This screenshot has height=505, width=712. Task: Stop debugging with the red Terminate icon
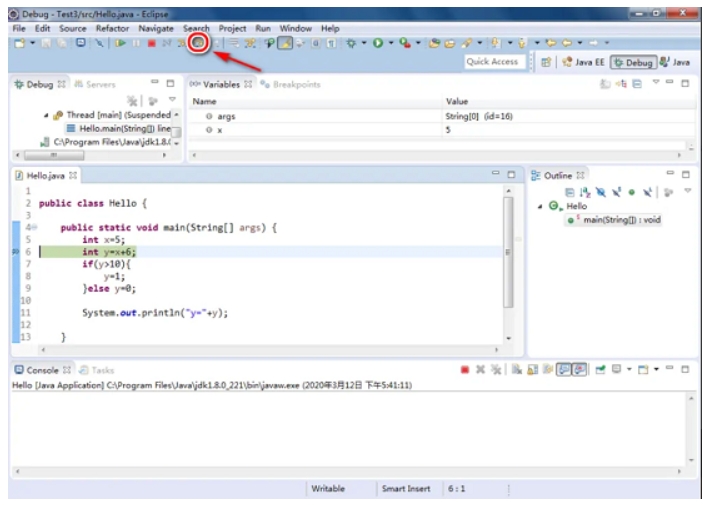coord(151,44)
